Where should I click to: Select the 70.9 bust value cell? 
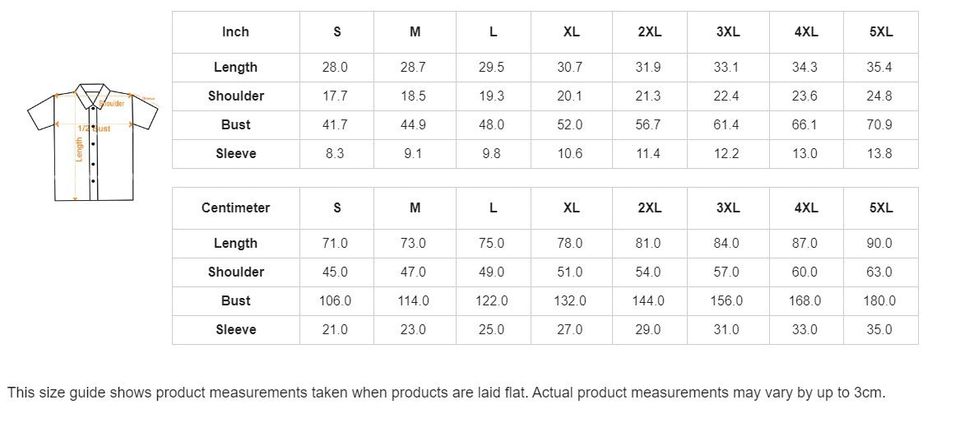click(x=881, y=125)
